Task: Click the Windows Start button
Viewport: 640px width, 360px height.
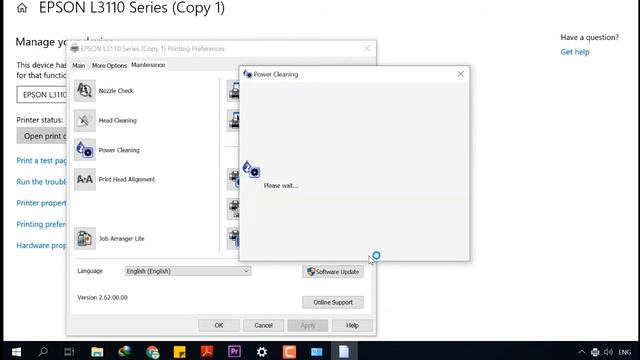Action: click(16, 351)
